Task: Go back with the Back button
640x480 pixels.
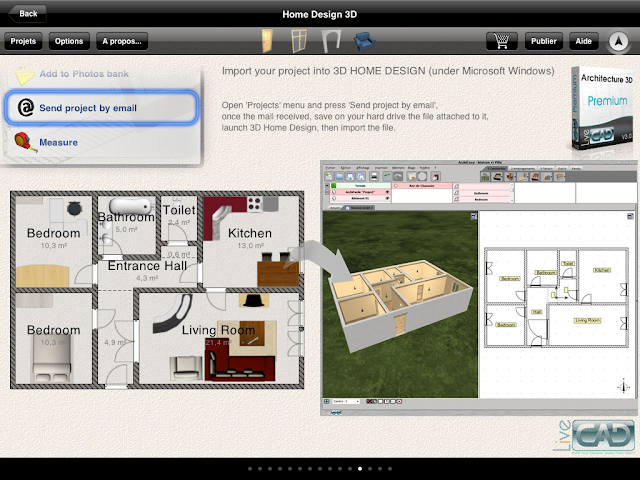Action: [x=27, y=13]
